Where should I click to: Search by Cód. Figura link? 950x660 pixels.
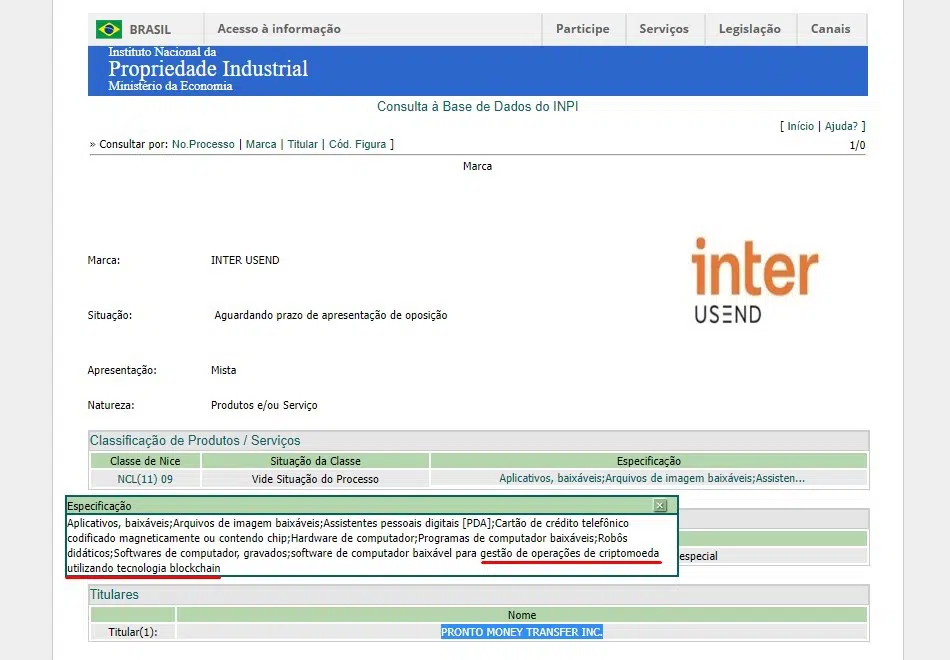(357, 144)
